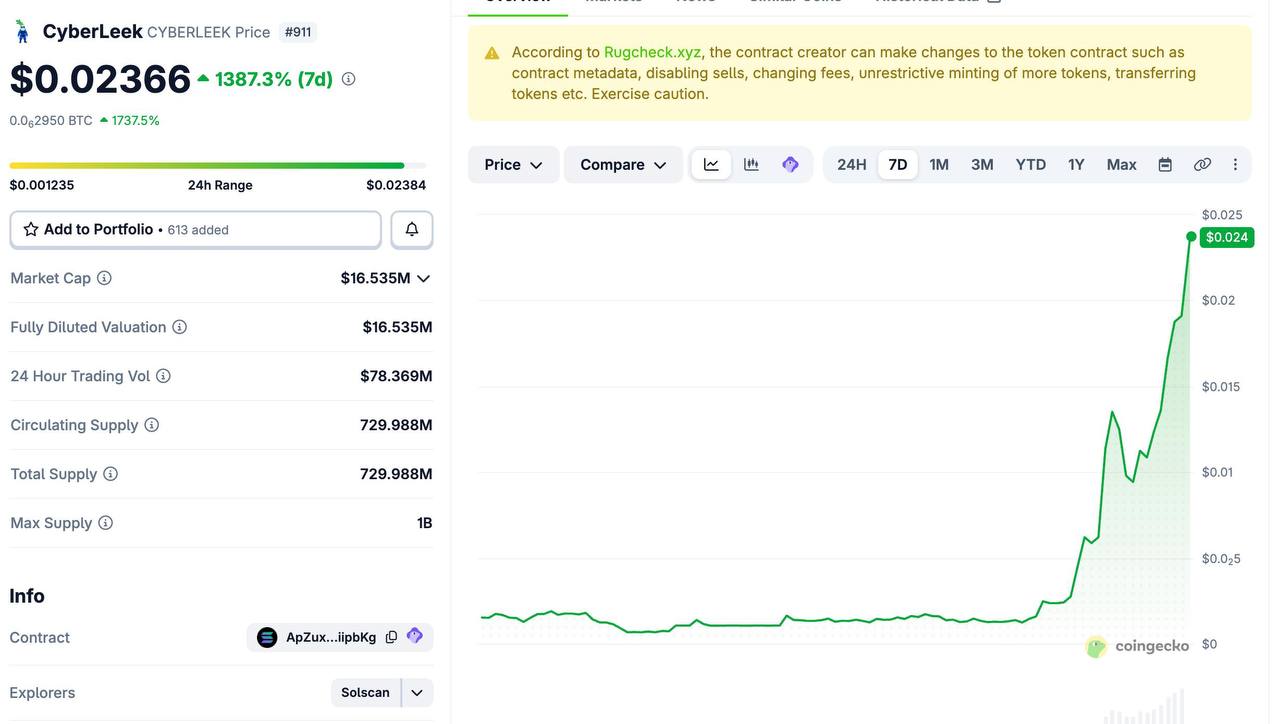Click the 24h Range progress bar
This screenshot has width=1280, height=724.
(218, 166)
